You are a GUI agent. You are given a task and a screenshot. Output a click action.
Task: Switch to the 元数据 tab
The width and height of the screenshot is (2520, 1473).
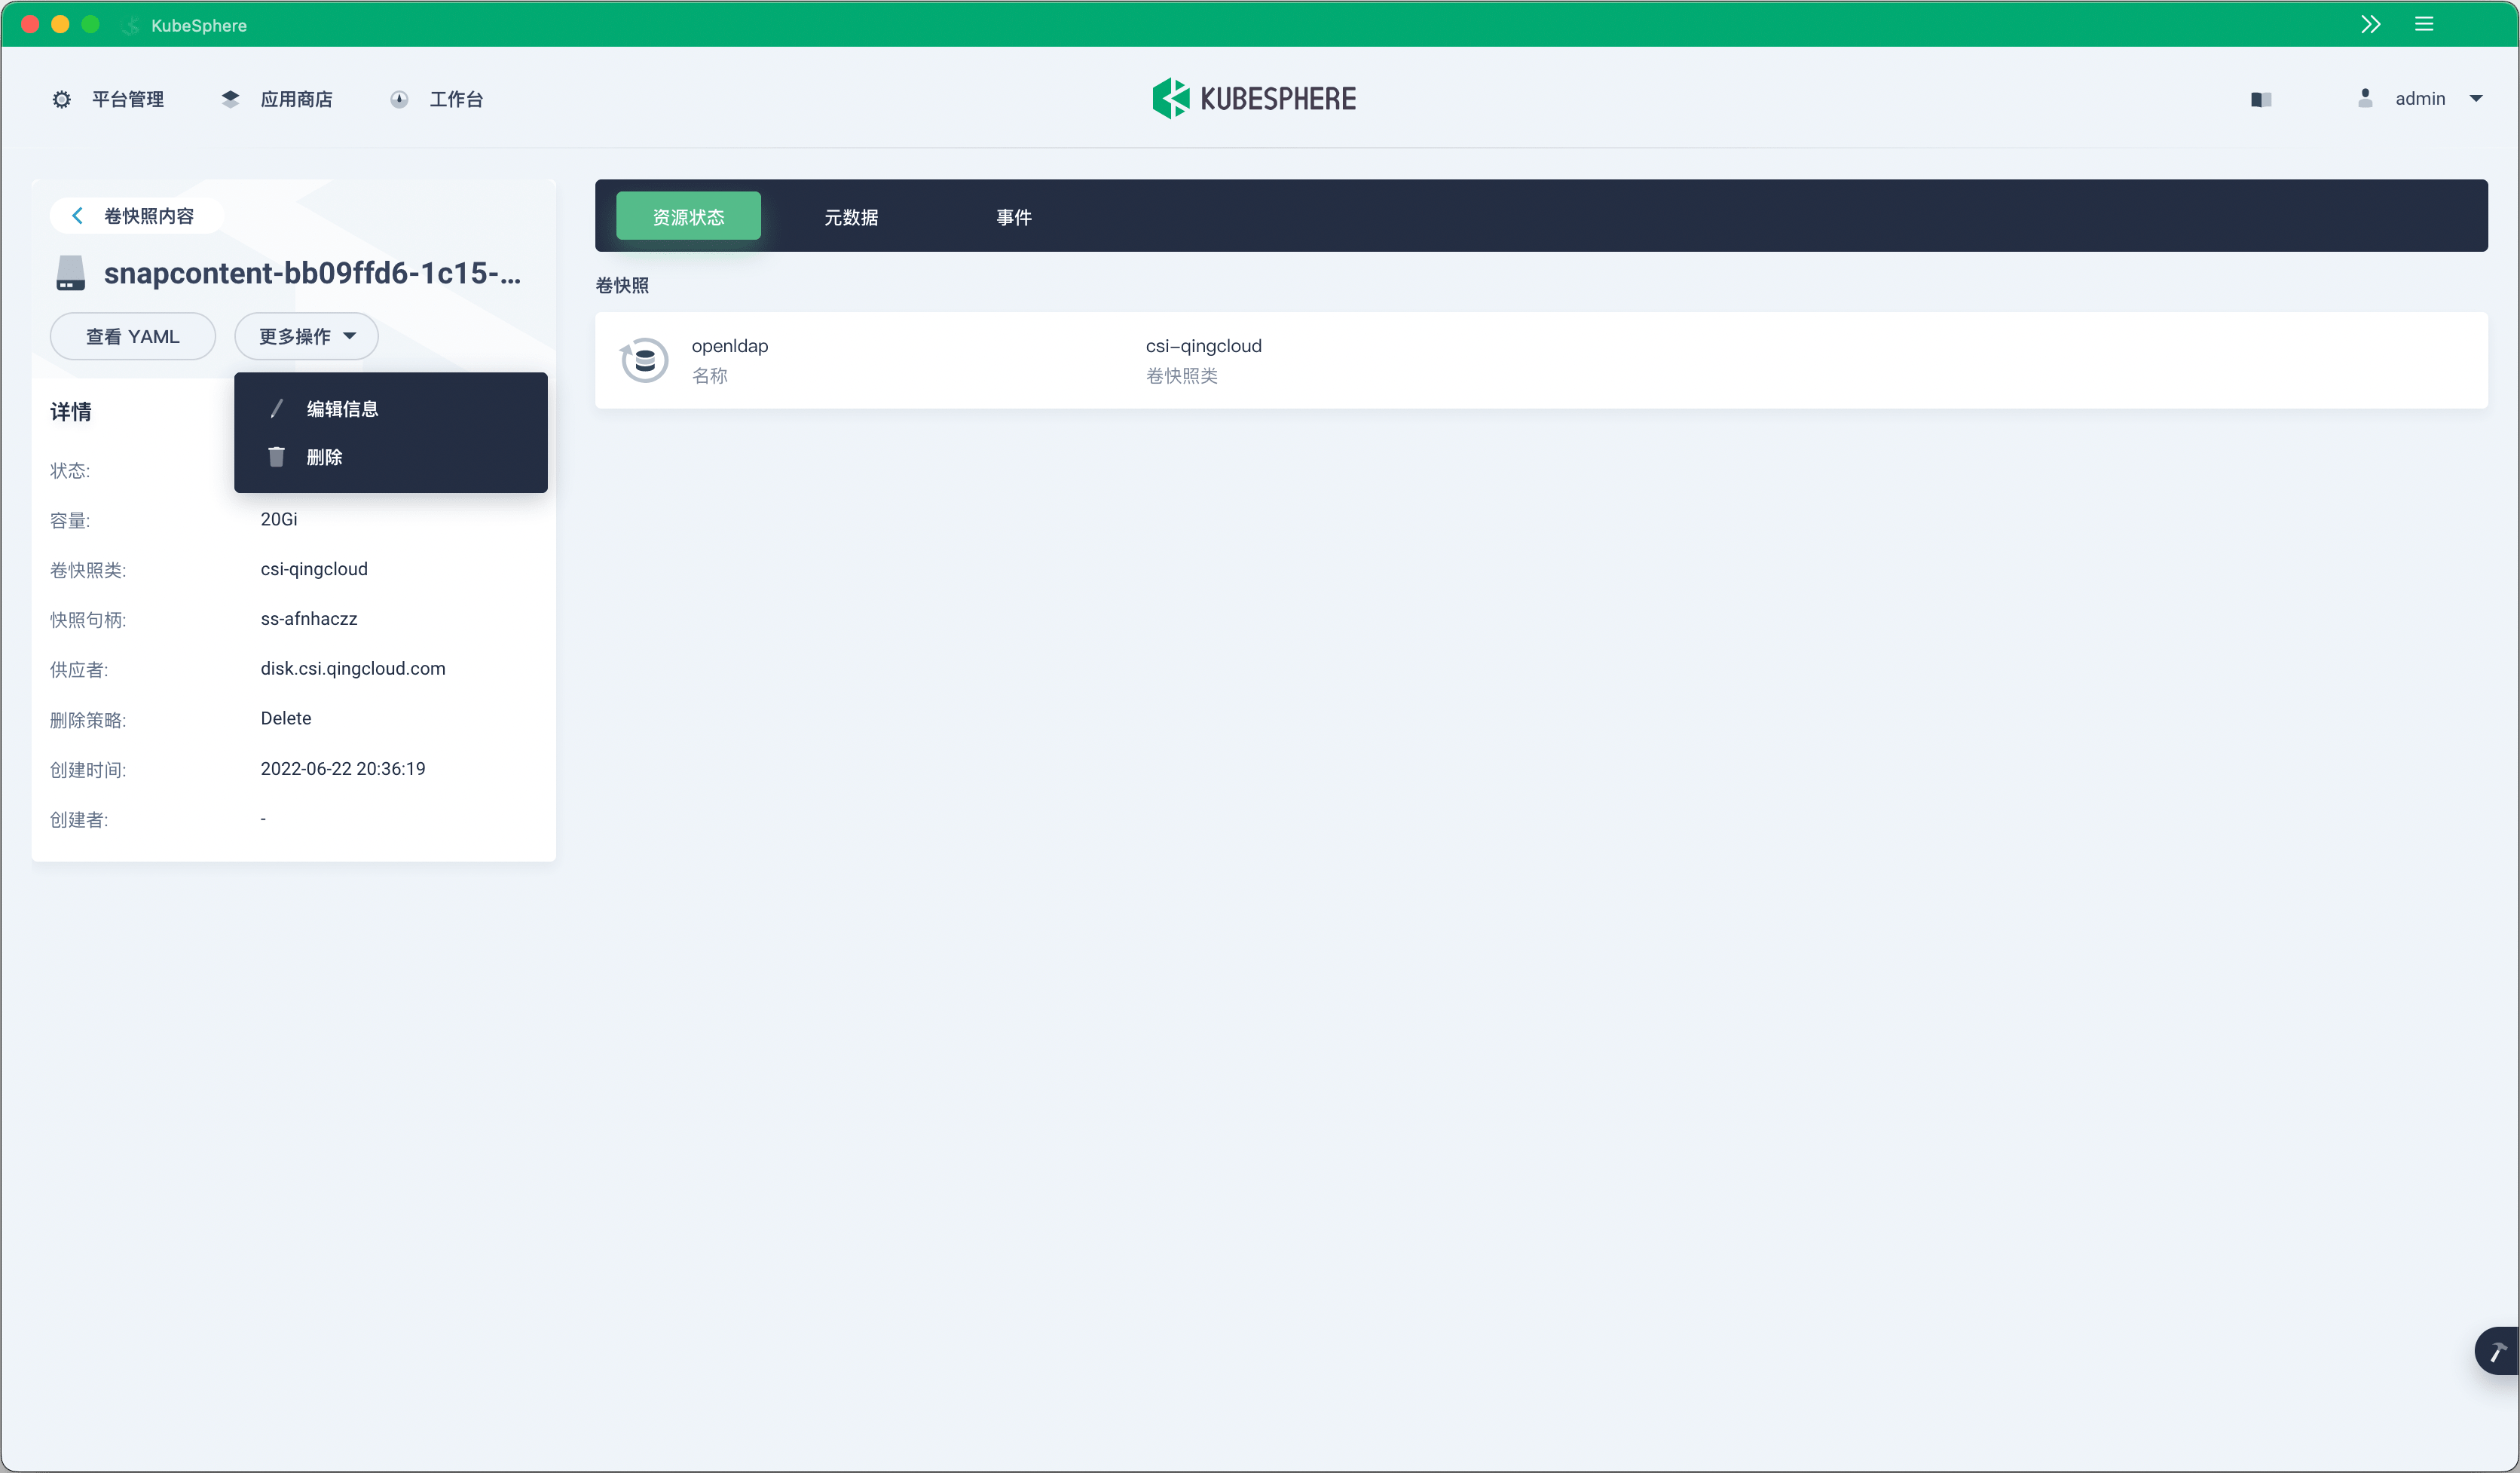point(851,217)
